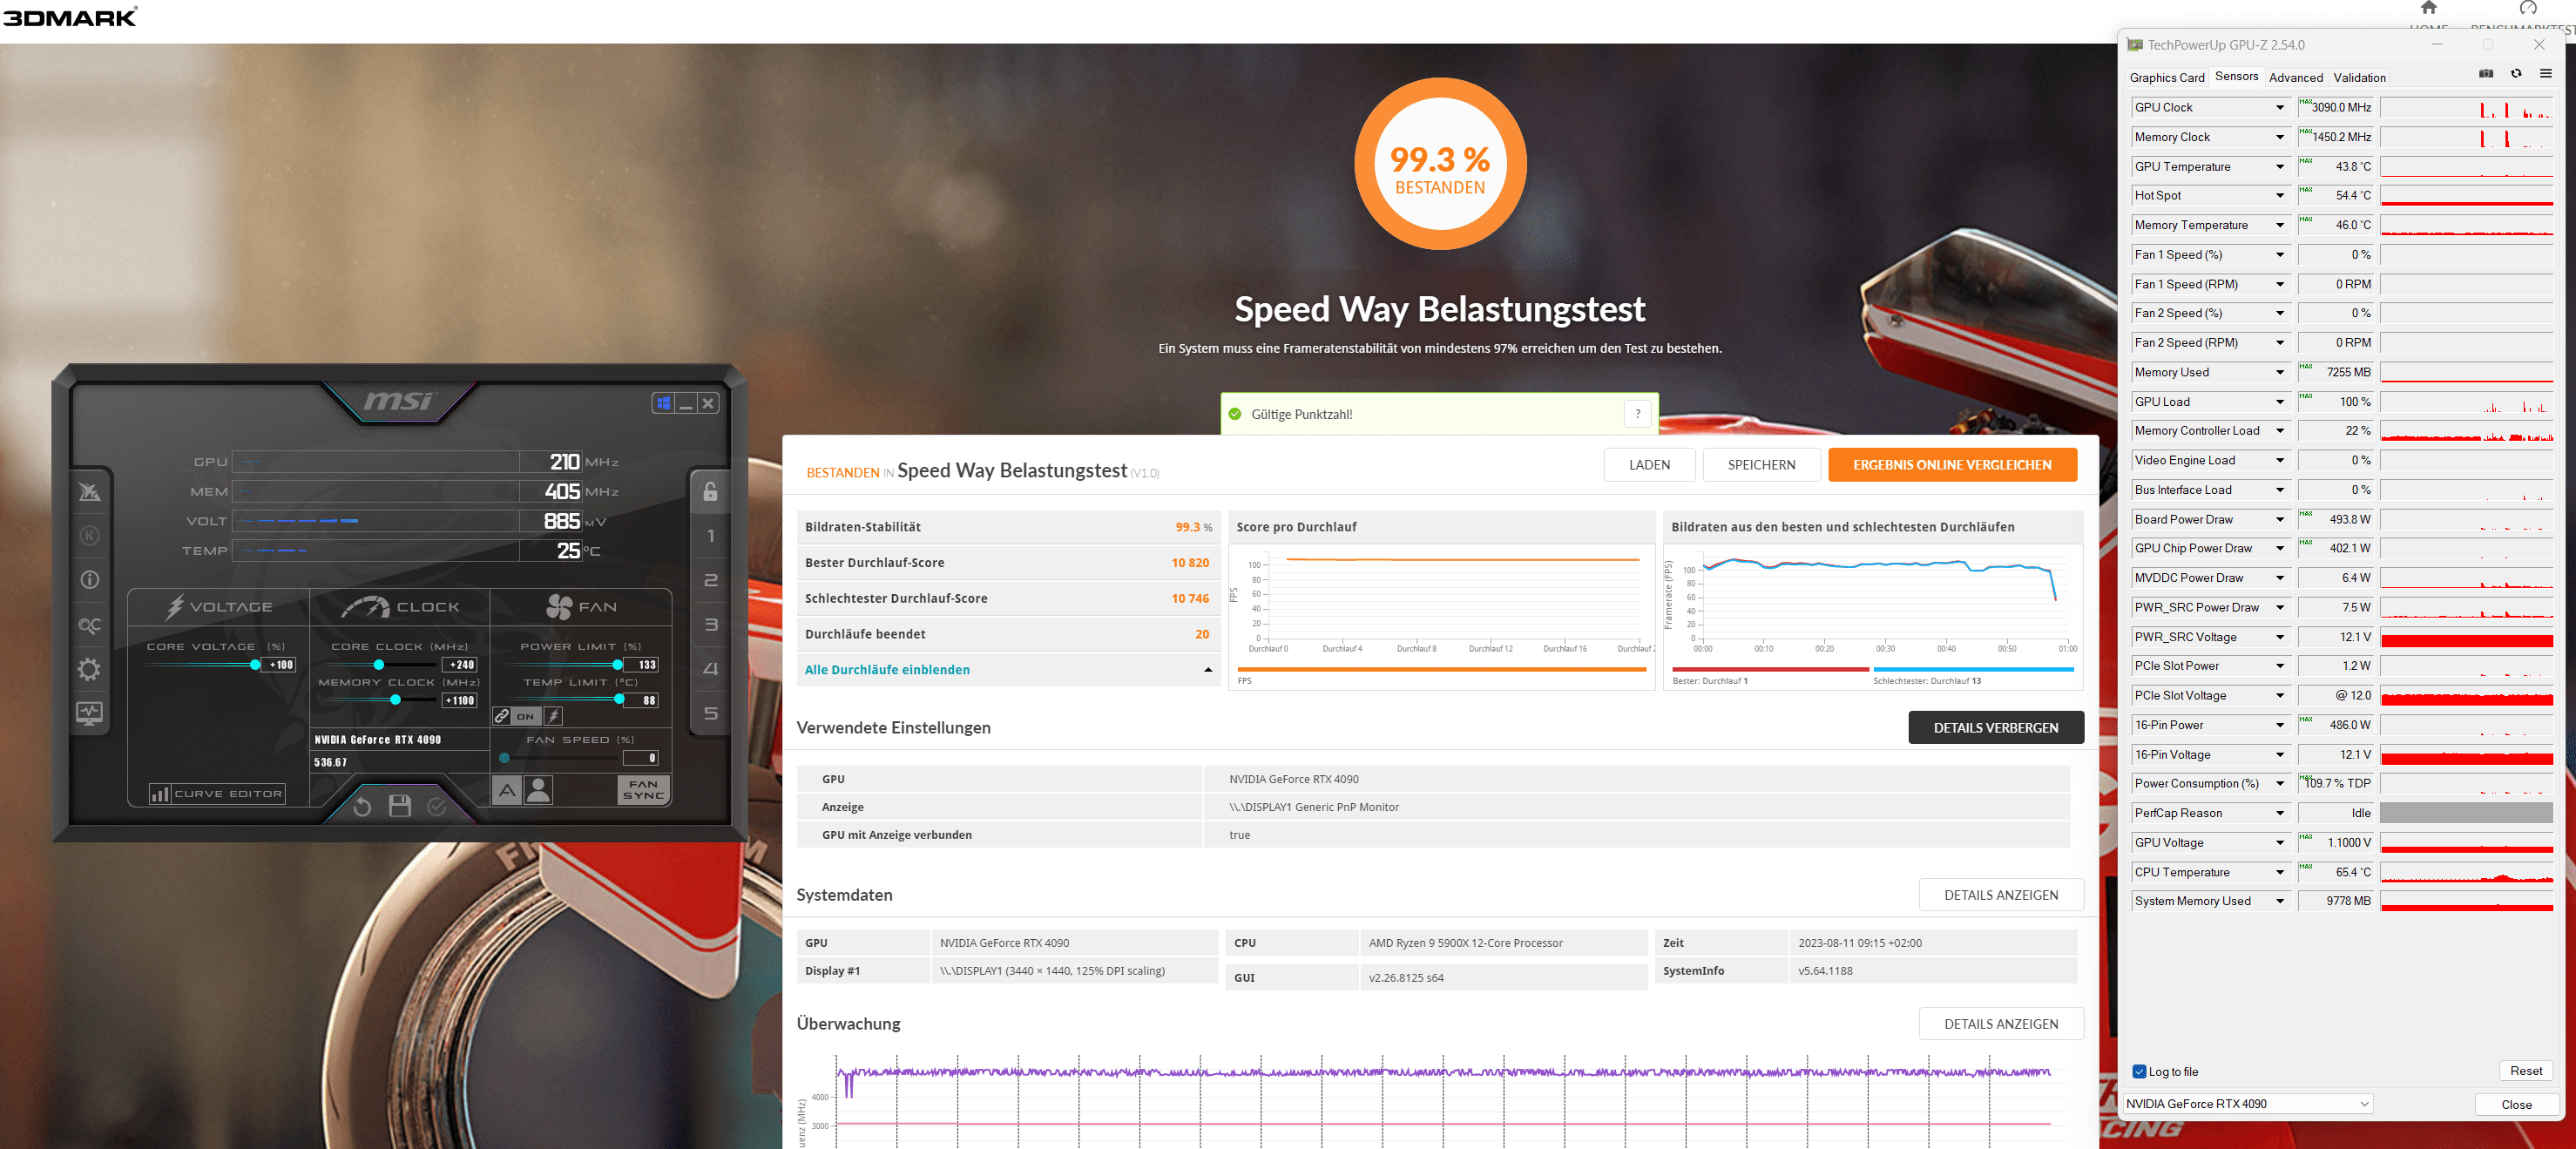Open GPU Load sensor dropdown
Screen dimensions: 2576x1149
coord(2280,402)
